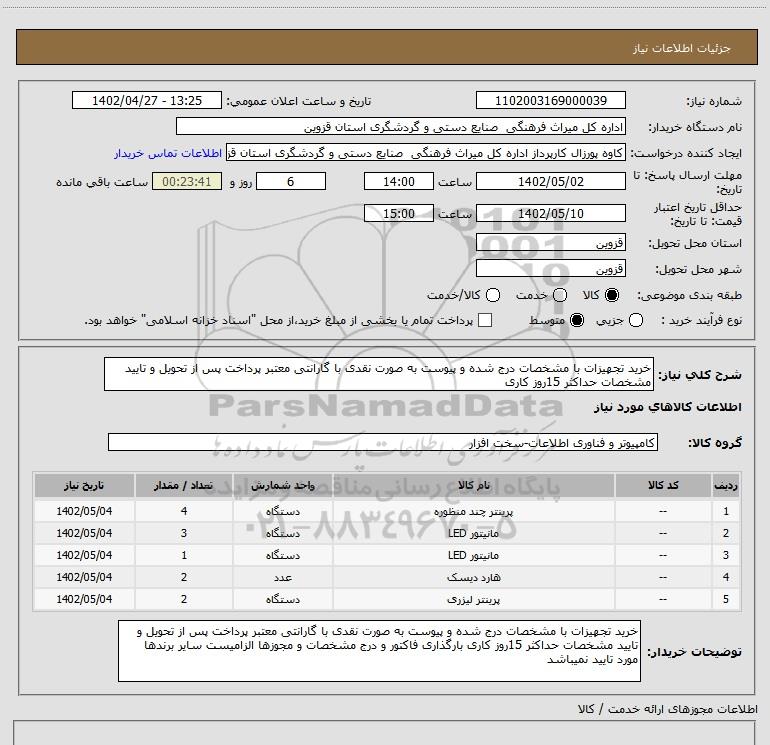Select the کالا radio button

point(612,295)
